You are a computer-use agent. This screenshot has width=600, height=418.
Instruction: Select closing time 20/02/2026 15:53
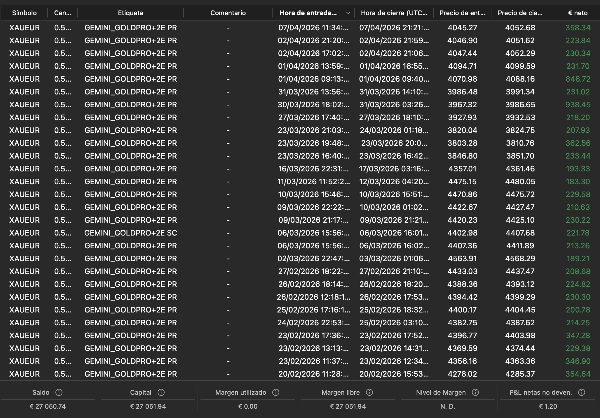[394, 374]
